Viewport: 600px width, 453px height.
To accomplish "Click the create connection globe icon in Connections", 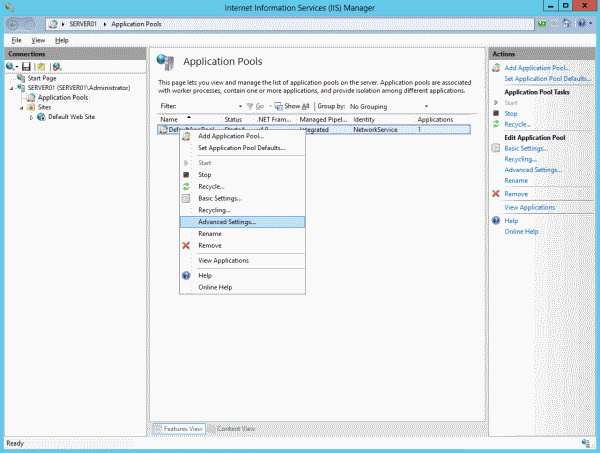I will click(10, 67).
